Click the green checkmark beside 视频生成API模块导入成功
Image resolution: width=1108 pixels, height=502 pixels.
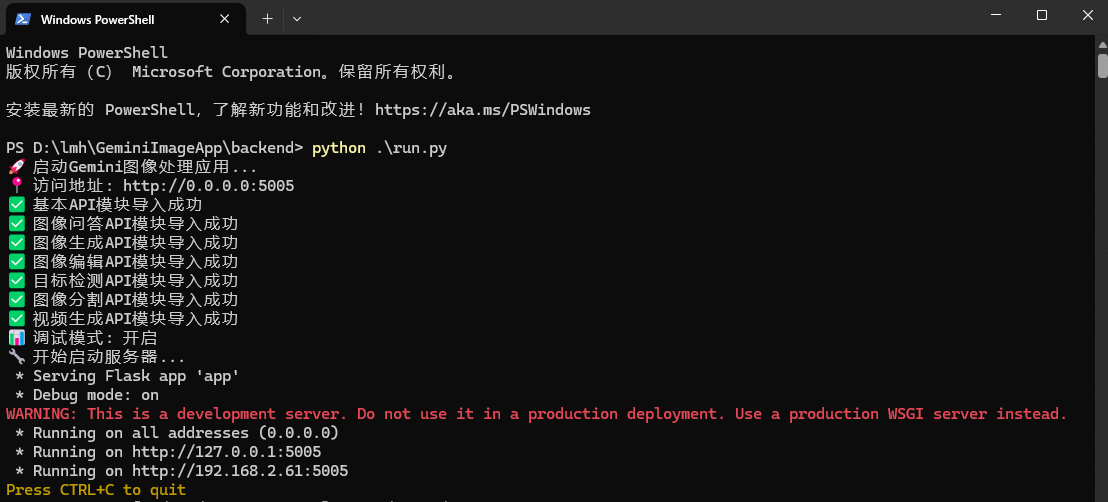[x=16, y=319]
